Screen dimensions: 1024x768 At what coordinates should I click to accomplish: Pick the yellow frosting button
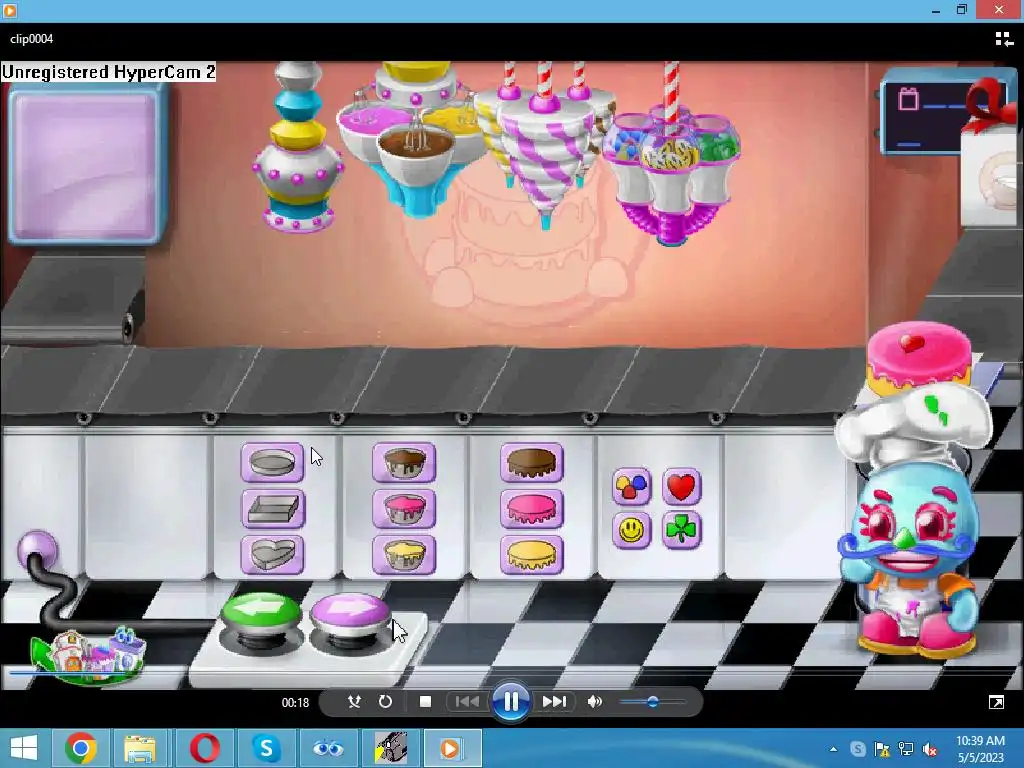click(x=532, y=555)
